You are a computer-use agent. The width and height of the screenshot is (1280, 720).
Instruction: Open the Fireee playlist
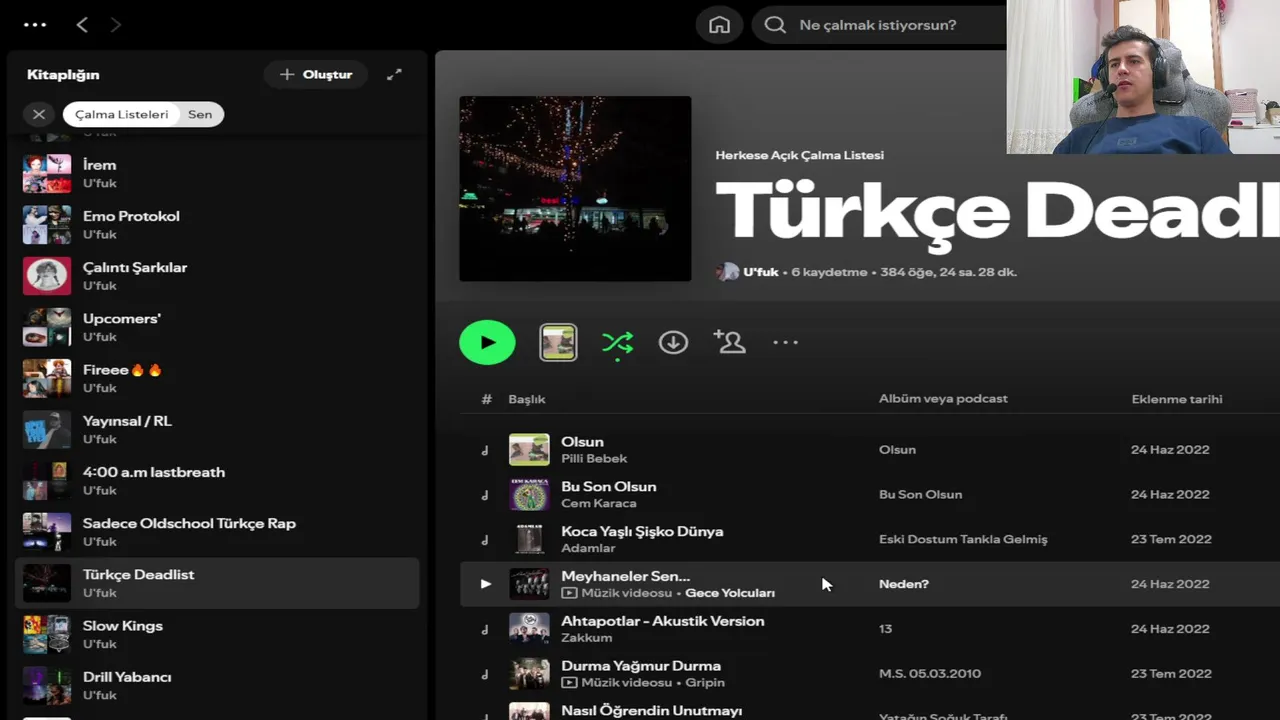coord(217,378)
